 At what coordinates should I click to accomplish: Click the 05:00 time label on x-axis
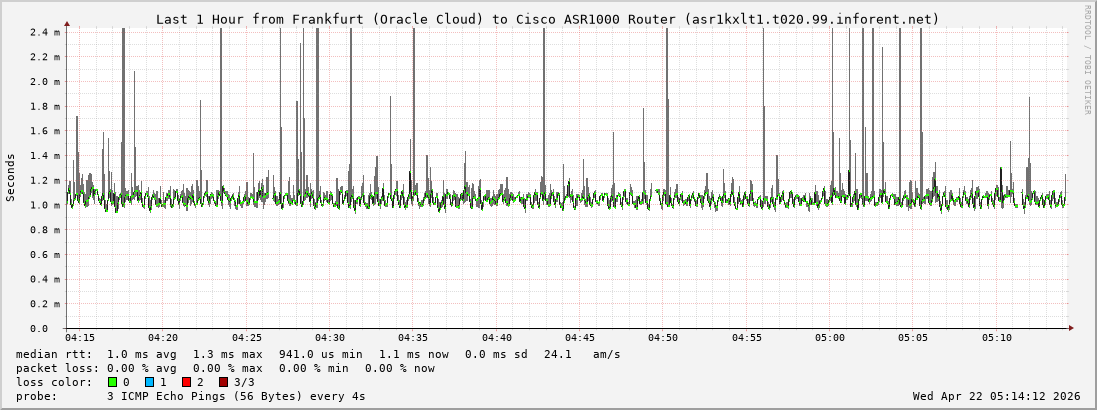coord(829,338)
